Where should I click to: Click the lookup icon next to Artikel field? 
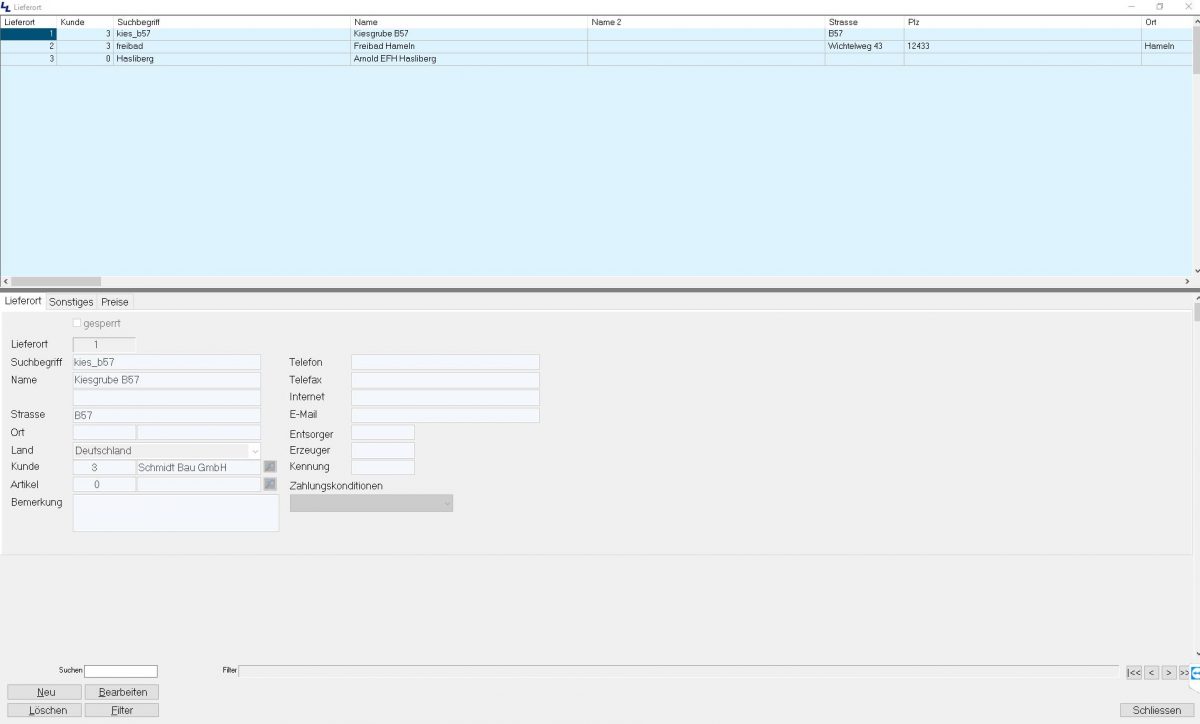coord(269,484)
